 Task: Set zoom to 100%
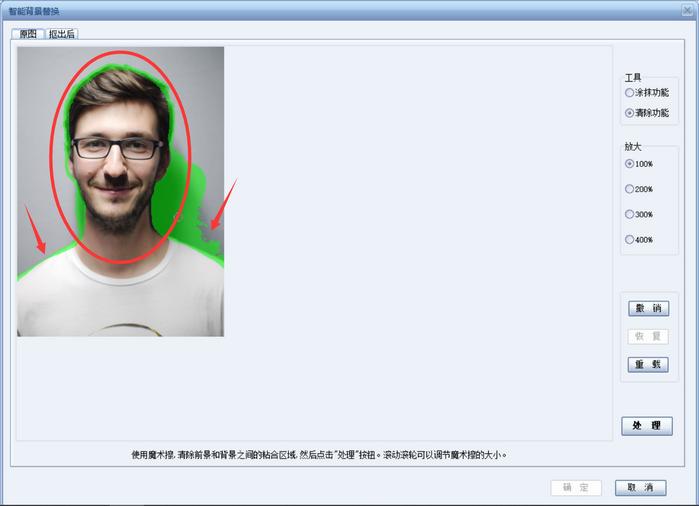[x=639, y=164]
